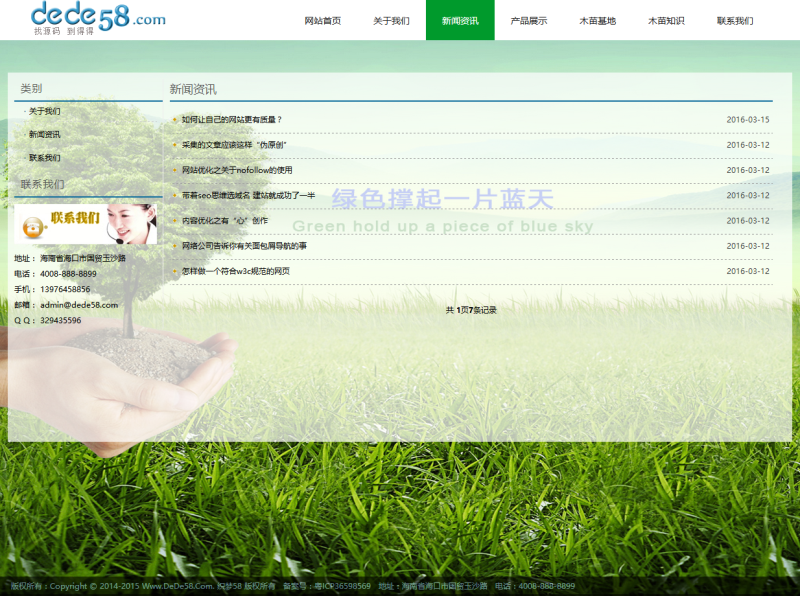Click the address 海南省海口市国贸玉沙路 in the sidebar
Image resolution: width=800 pixels, height=596 pixels.
tap(83, 258)
